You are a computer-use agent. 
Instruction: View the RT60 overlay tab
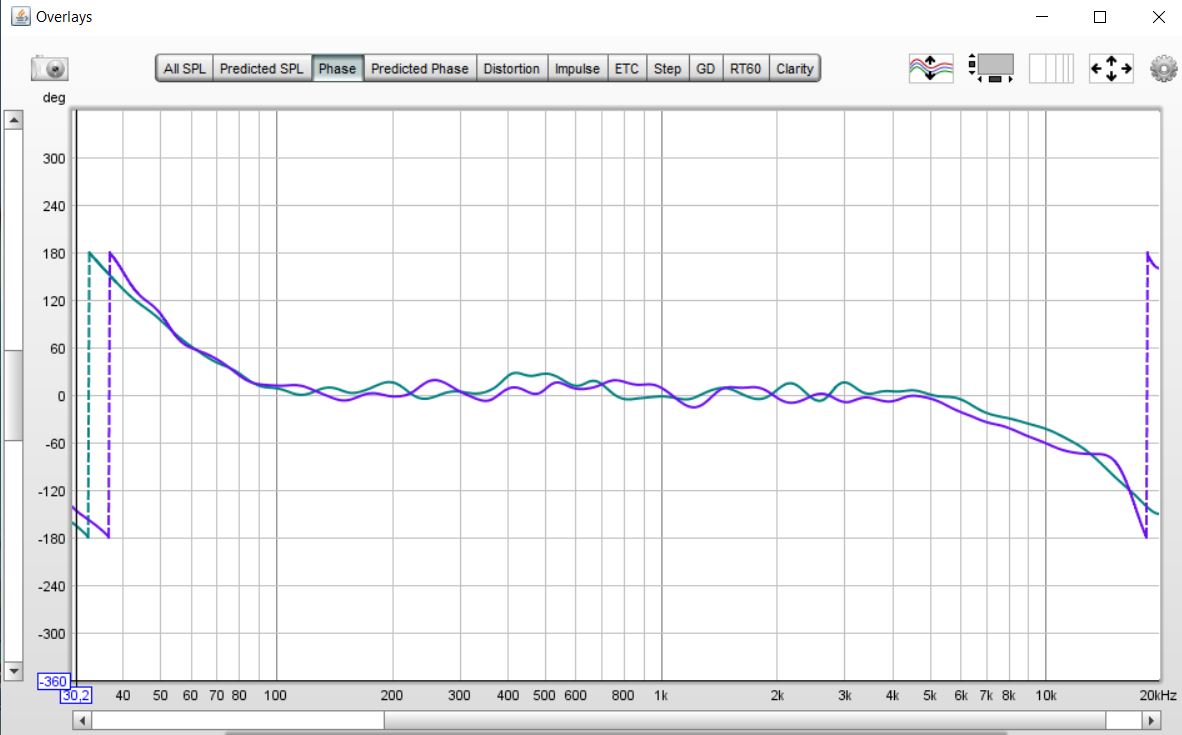pyautogui.click(x=745, y=69)
